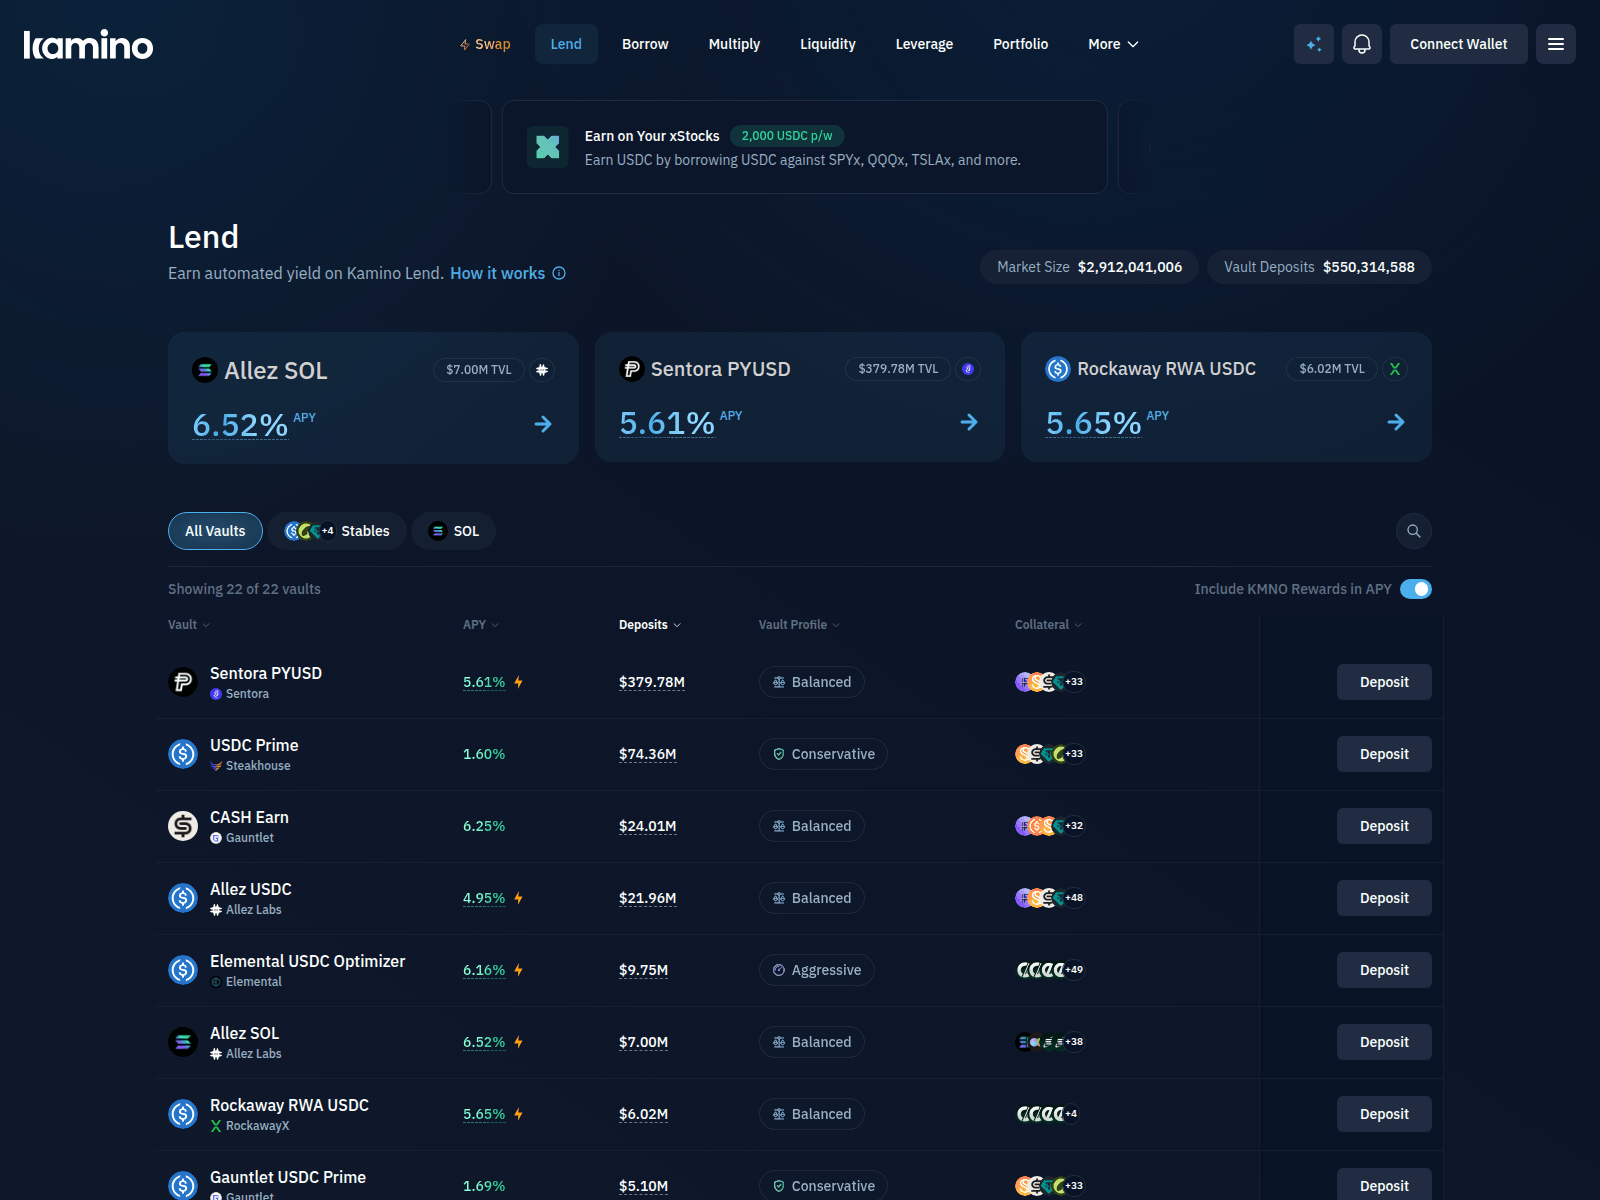Screen dimensions: 1600x1200
Task: Open the More navigation dropdown
Action: point(1112,44)
